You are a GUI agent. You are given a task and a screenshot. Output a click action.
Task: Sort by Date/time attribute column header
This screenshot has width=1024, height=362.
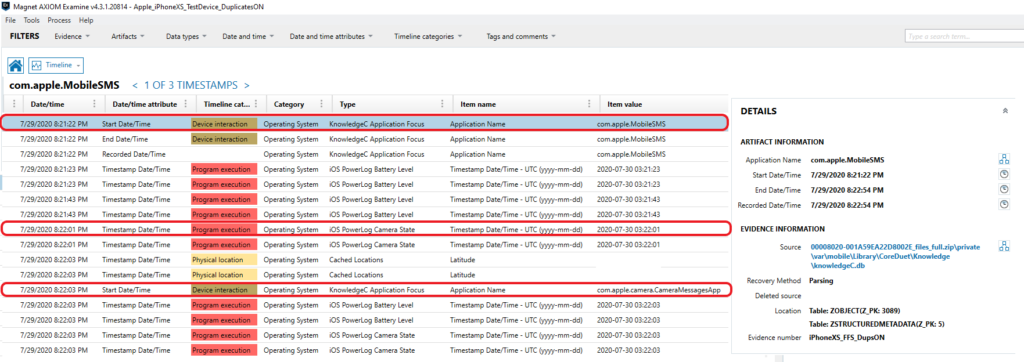coord(145,104)
